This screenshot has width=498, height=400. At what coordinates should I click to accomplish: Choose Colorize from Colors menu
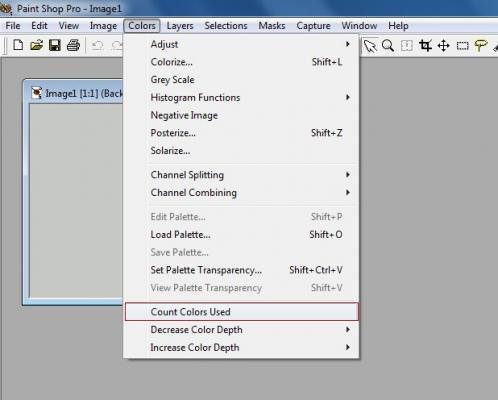242,62
